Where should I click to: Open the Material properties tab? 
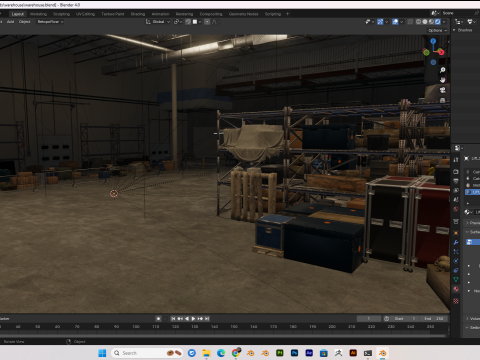[456, 289]
